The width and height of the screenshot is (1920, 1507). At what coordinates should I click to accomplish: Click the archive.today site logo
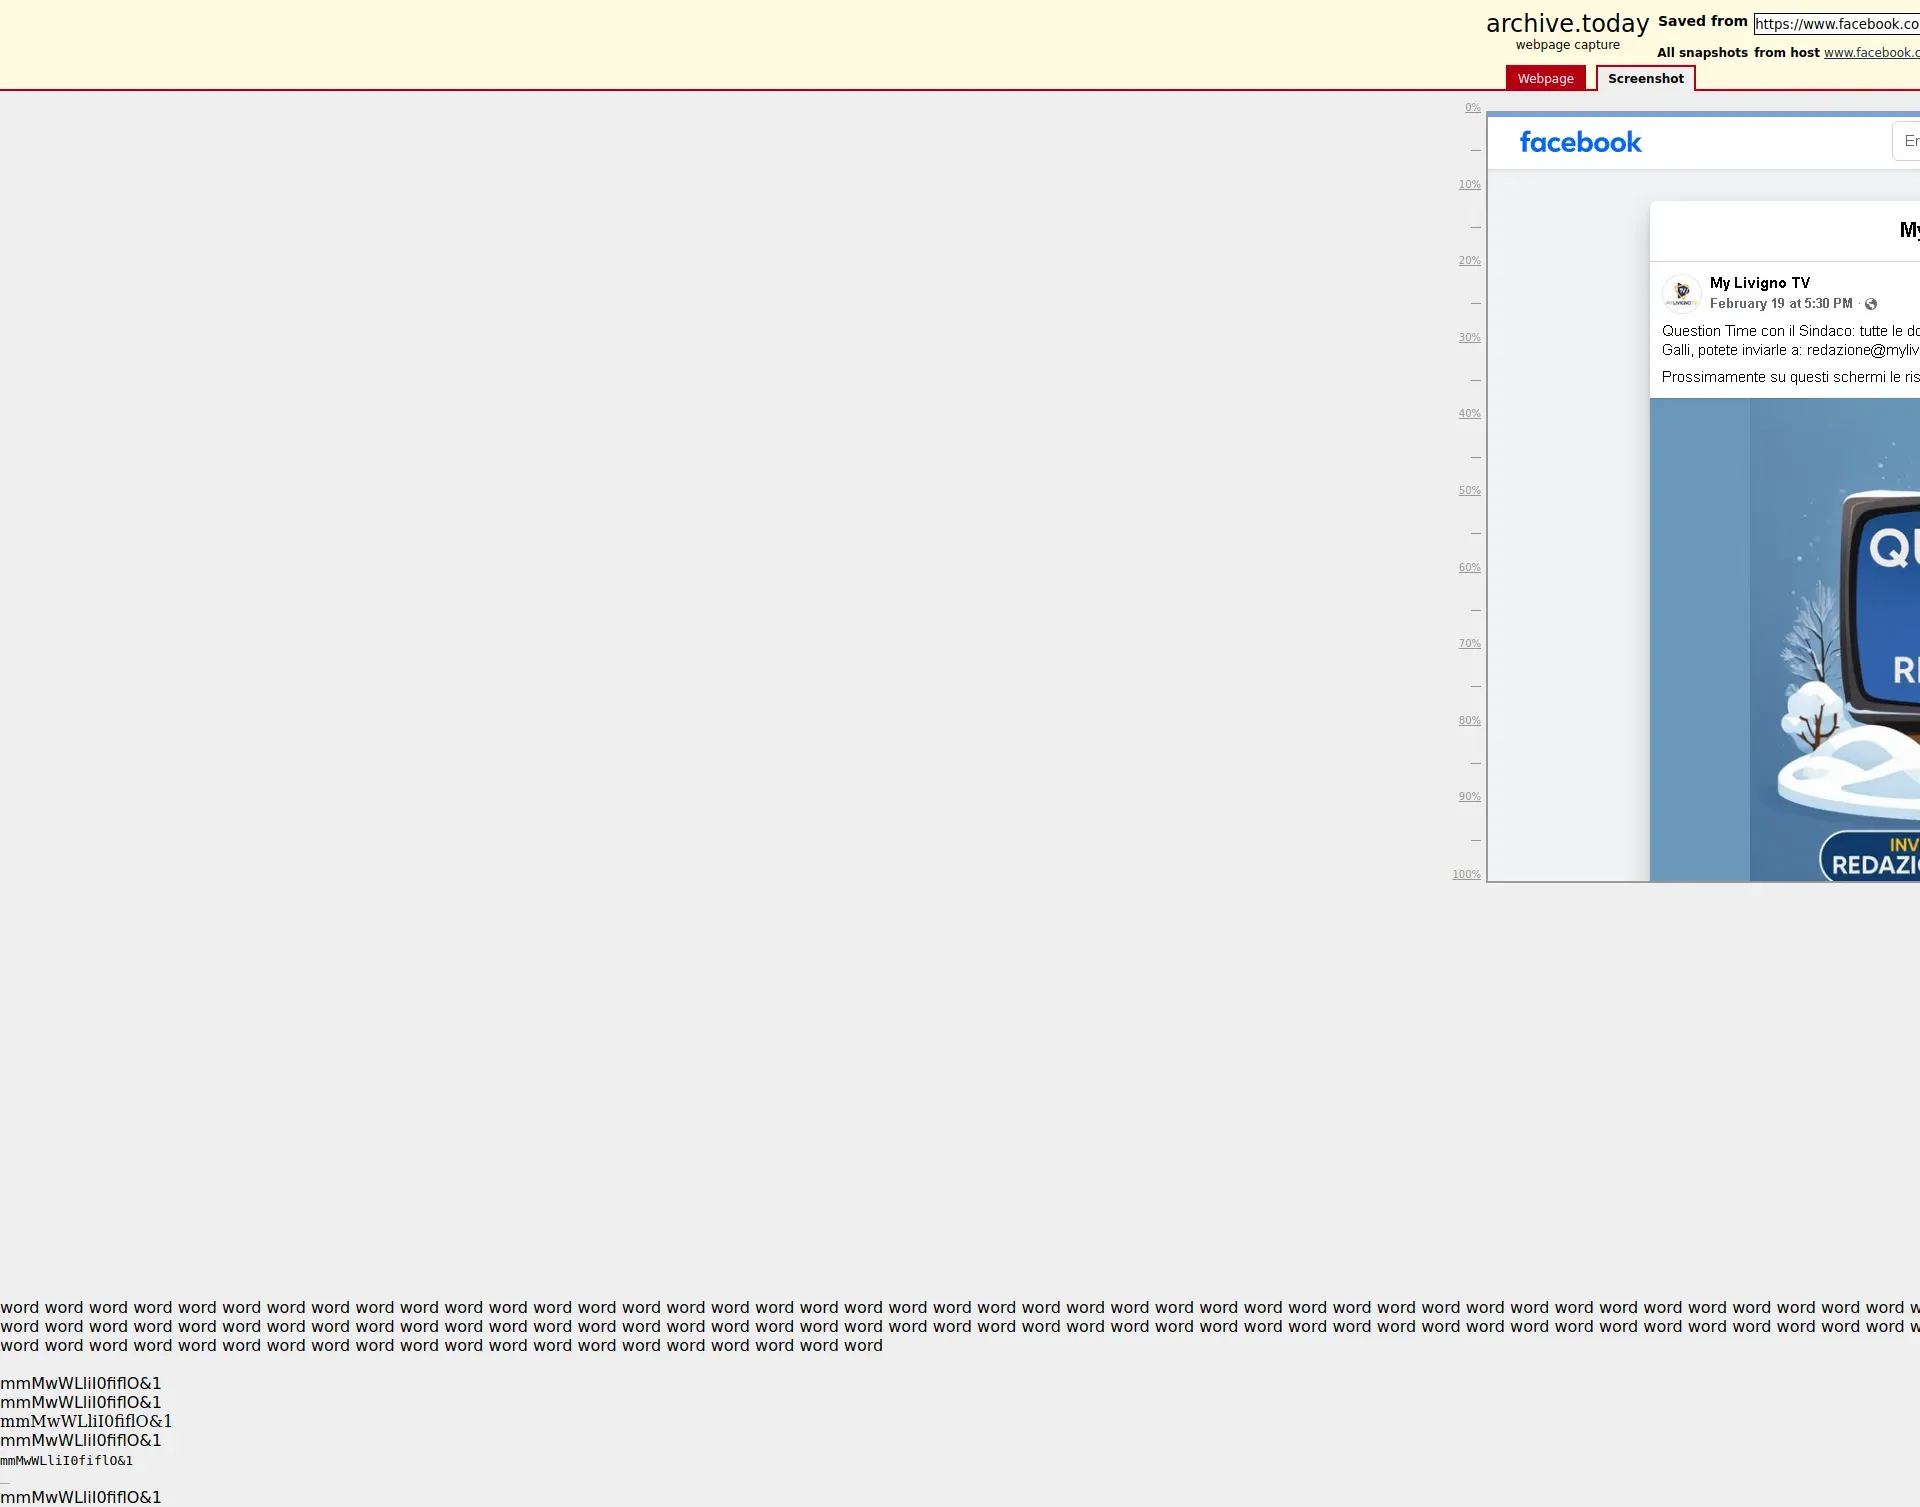click(1567, 24)
